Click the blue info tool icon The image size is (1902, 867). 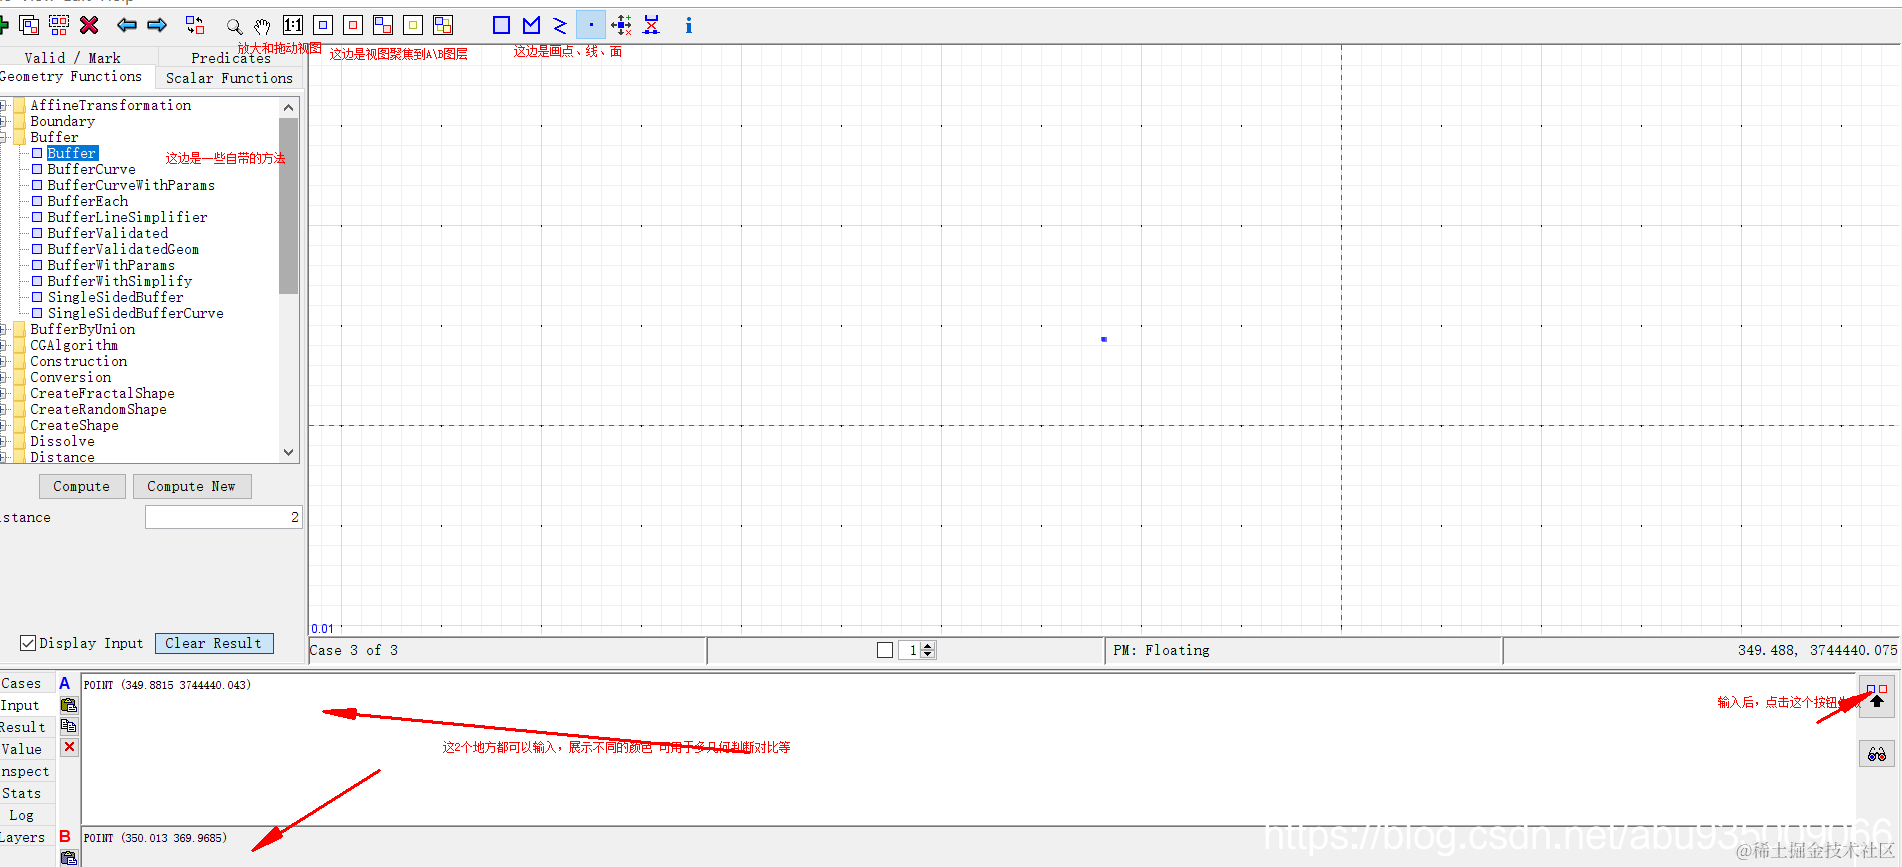(688, 25)
